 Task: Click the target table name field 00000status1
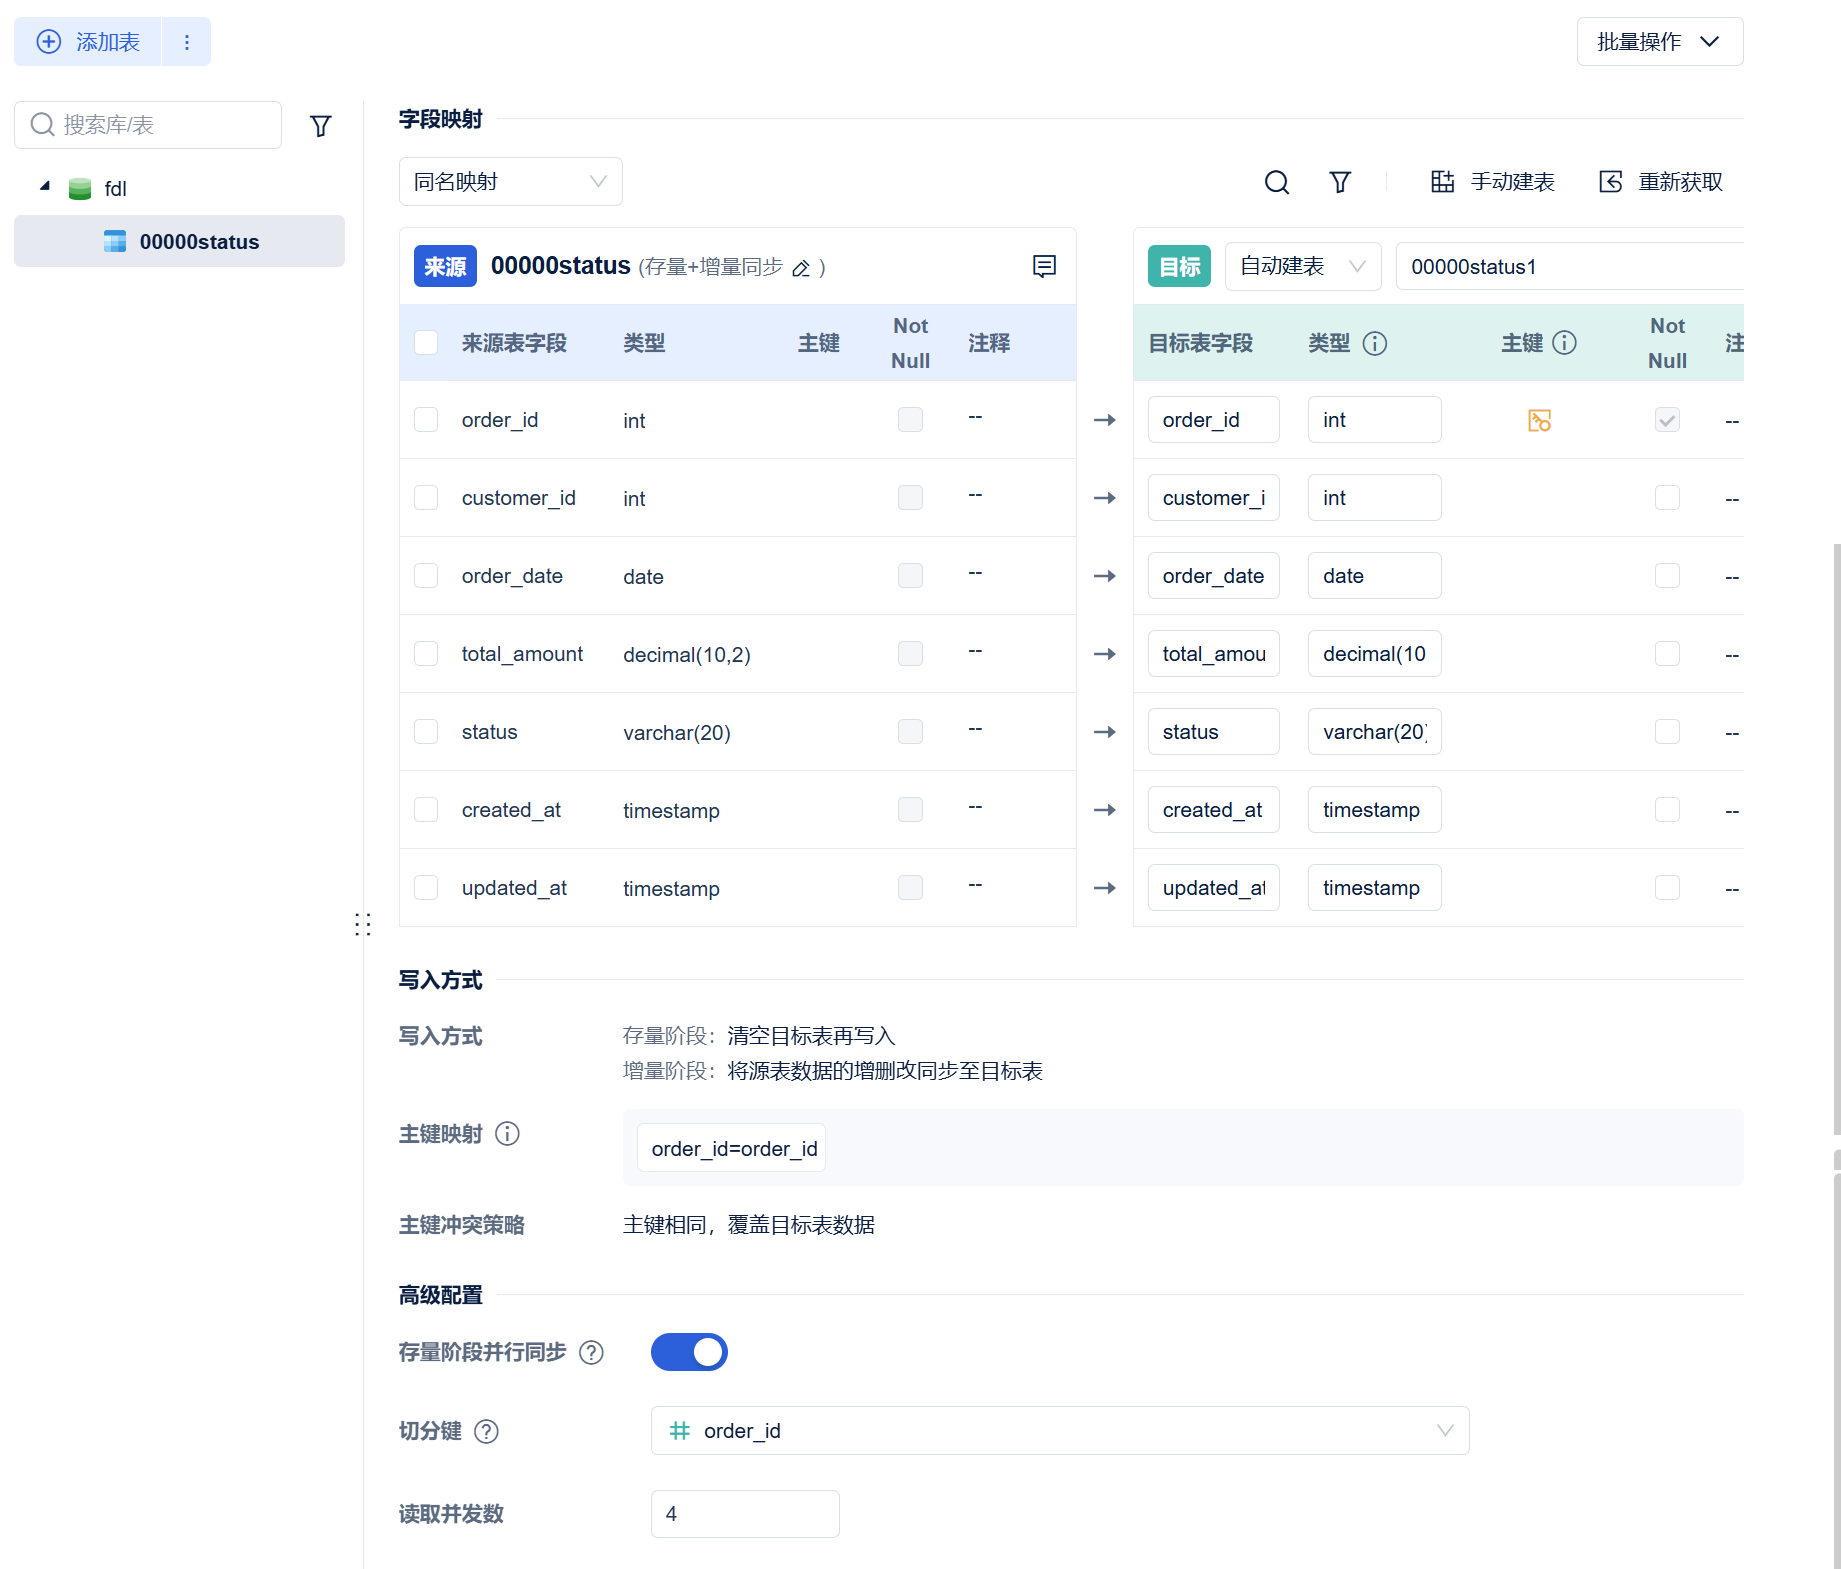click(1570, 266)
